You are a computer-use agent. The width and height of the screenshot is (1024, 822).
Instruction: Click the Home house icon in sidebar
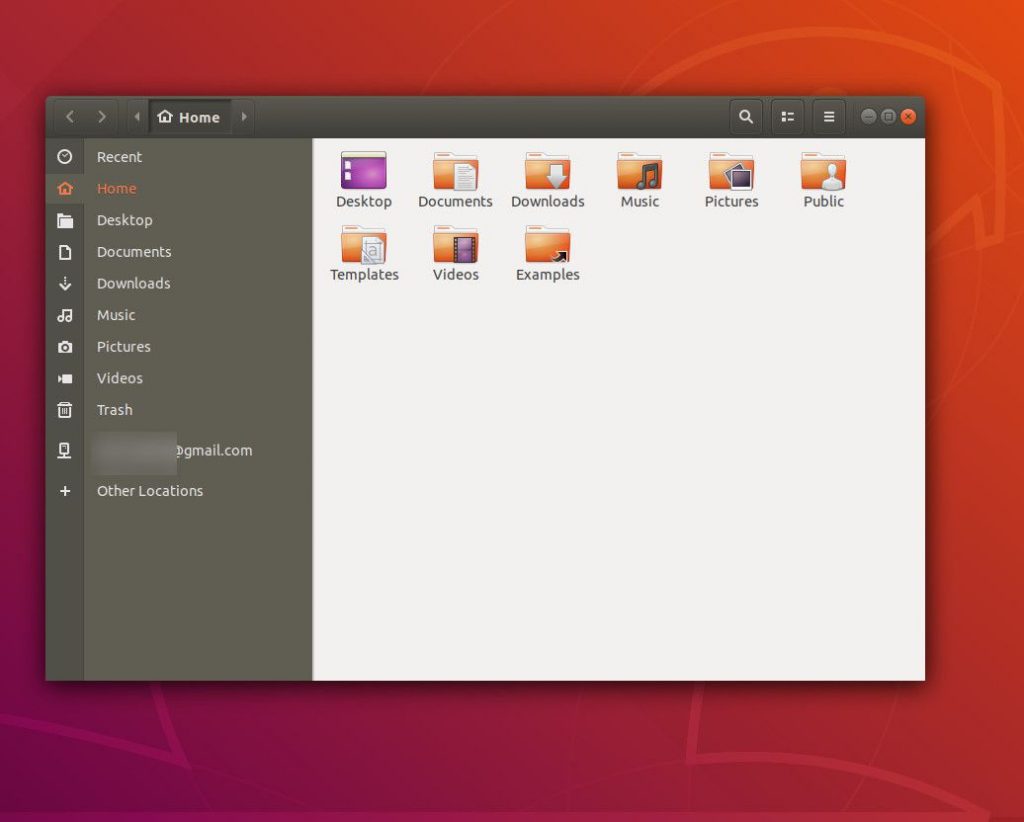[x=65, y=189]
